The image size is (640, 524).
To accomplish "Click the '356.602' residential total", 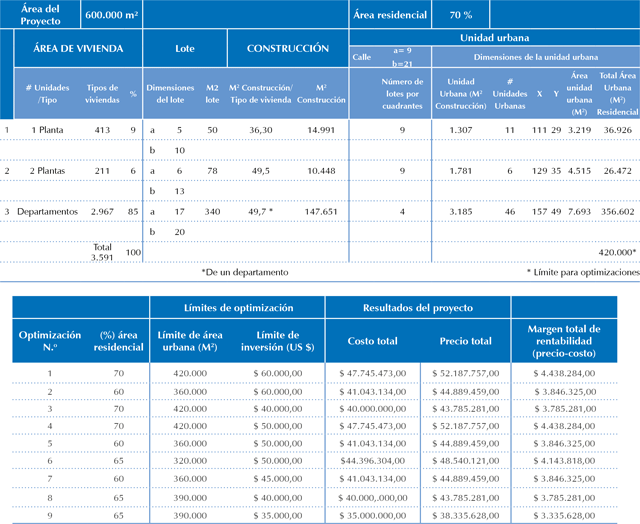I will click(x=618, y=212).
